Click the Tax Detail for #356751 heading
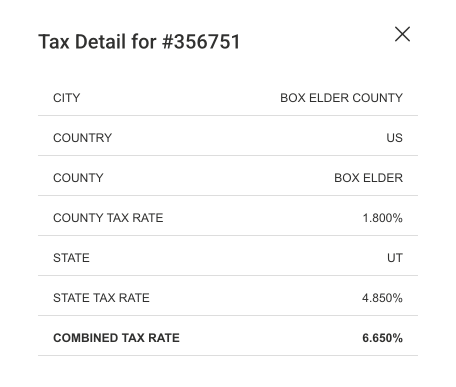This screenshot has height=387, width=456. (139, 42)
